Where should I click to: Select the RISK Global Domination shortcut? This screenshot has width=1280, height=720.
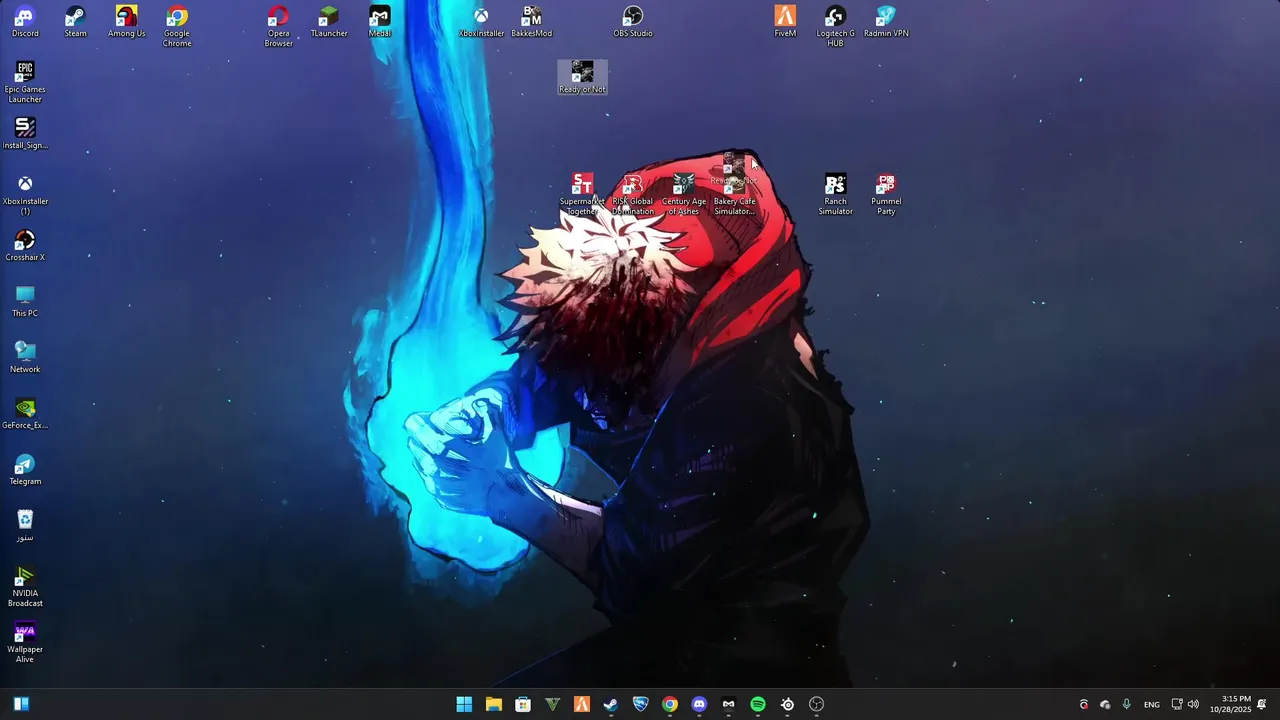[633, 194]
